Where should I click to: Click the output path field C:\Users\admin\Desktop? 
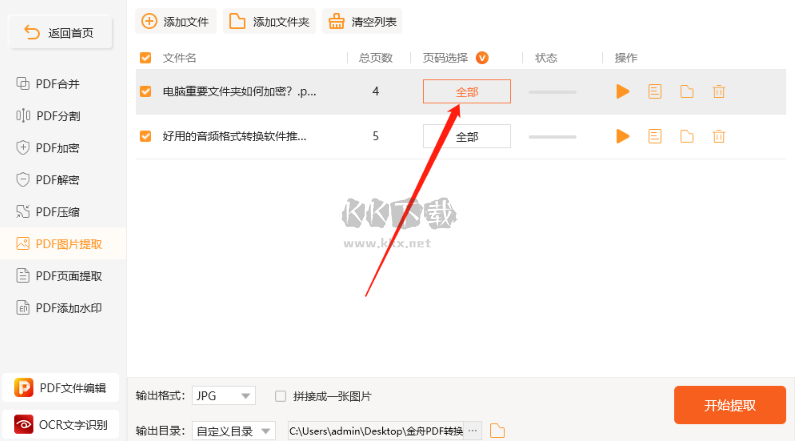[376, 431]
